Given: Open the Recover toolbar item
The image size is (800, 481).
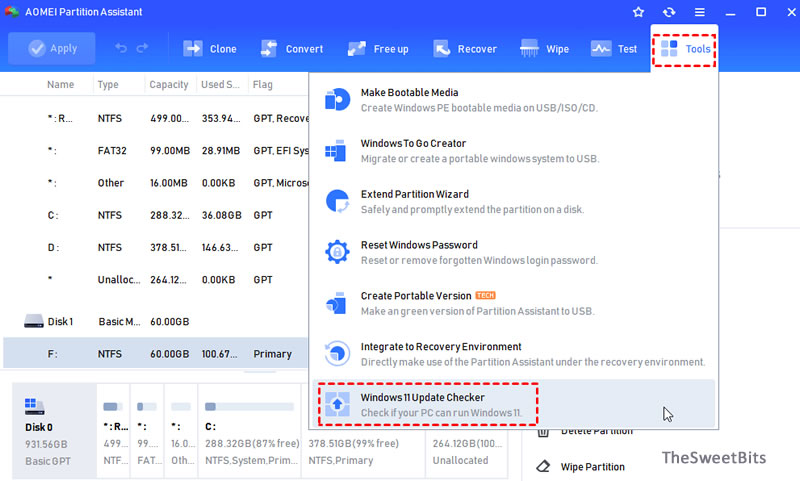Looking at the screenshot, I should (465, 49).
